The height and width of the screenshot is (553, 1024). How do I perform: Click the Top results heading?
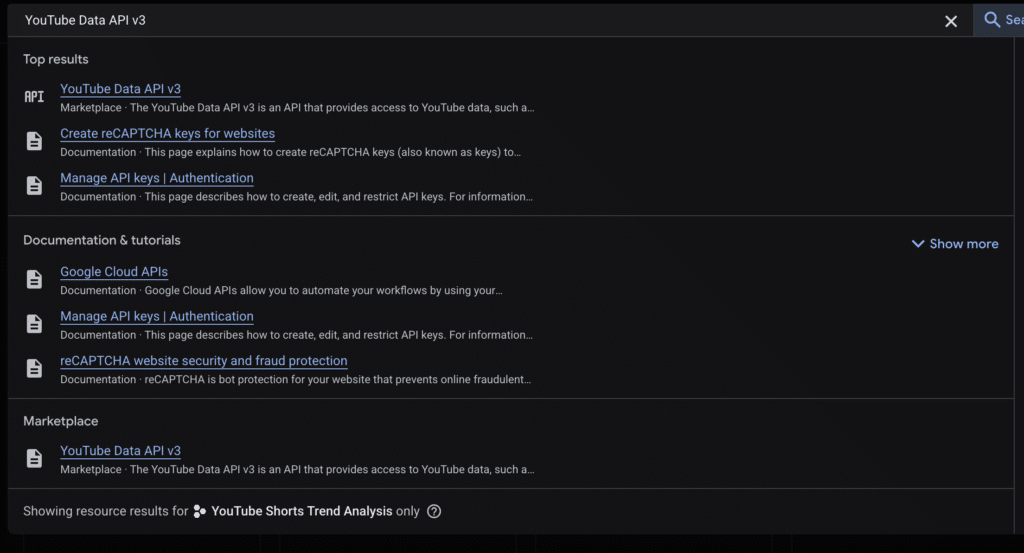click(x=56, y=59)
